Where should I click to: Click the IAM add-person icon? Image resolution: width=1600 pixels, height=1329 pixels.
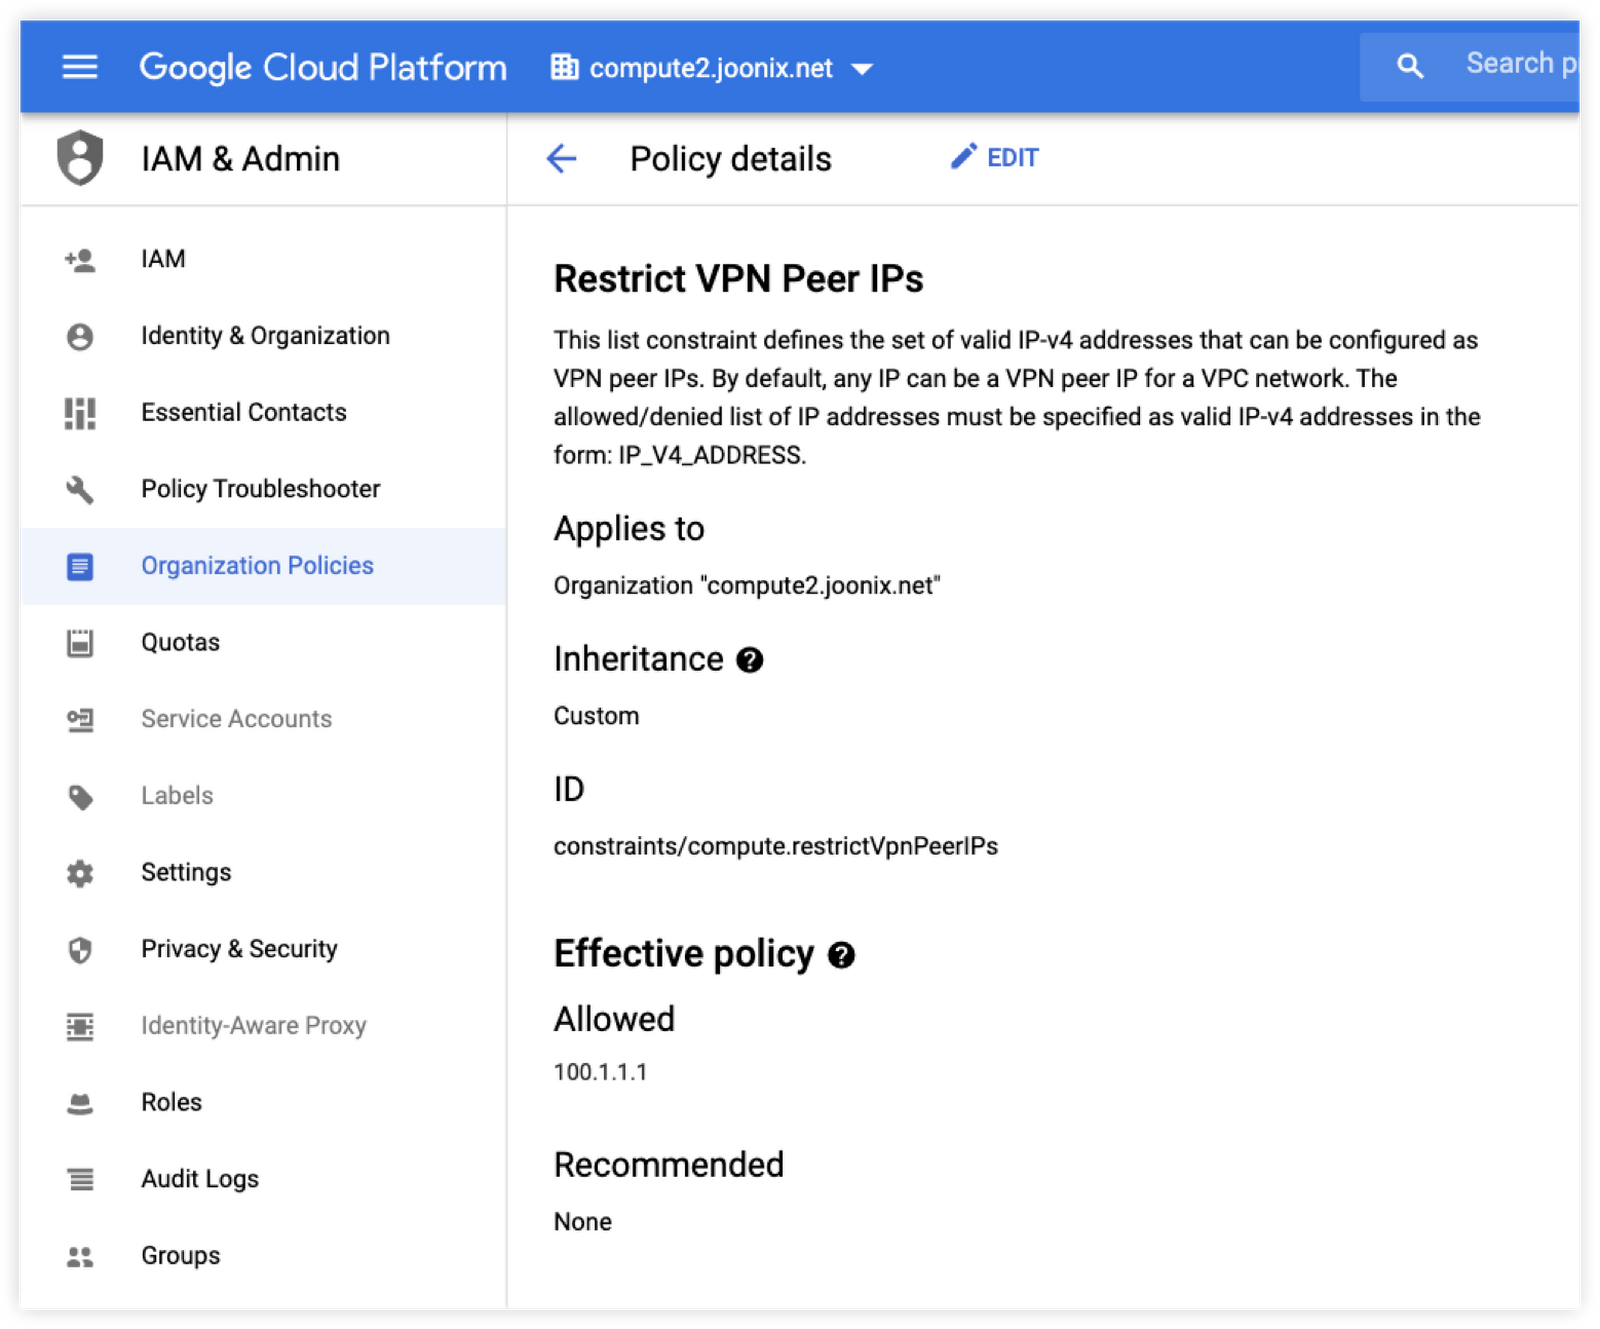pos(80,260)
